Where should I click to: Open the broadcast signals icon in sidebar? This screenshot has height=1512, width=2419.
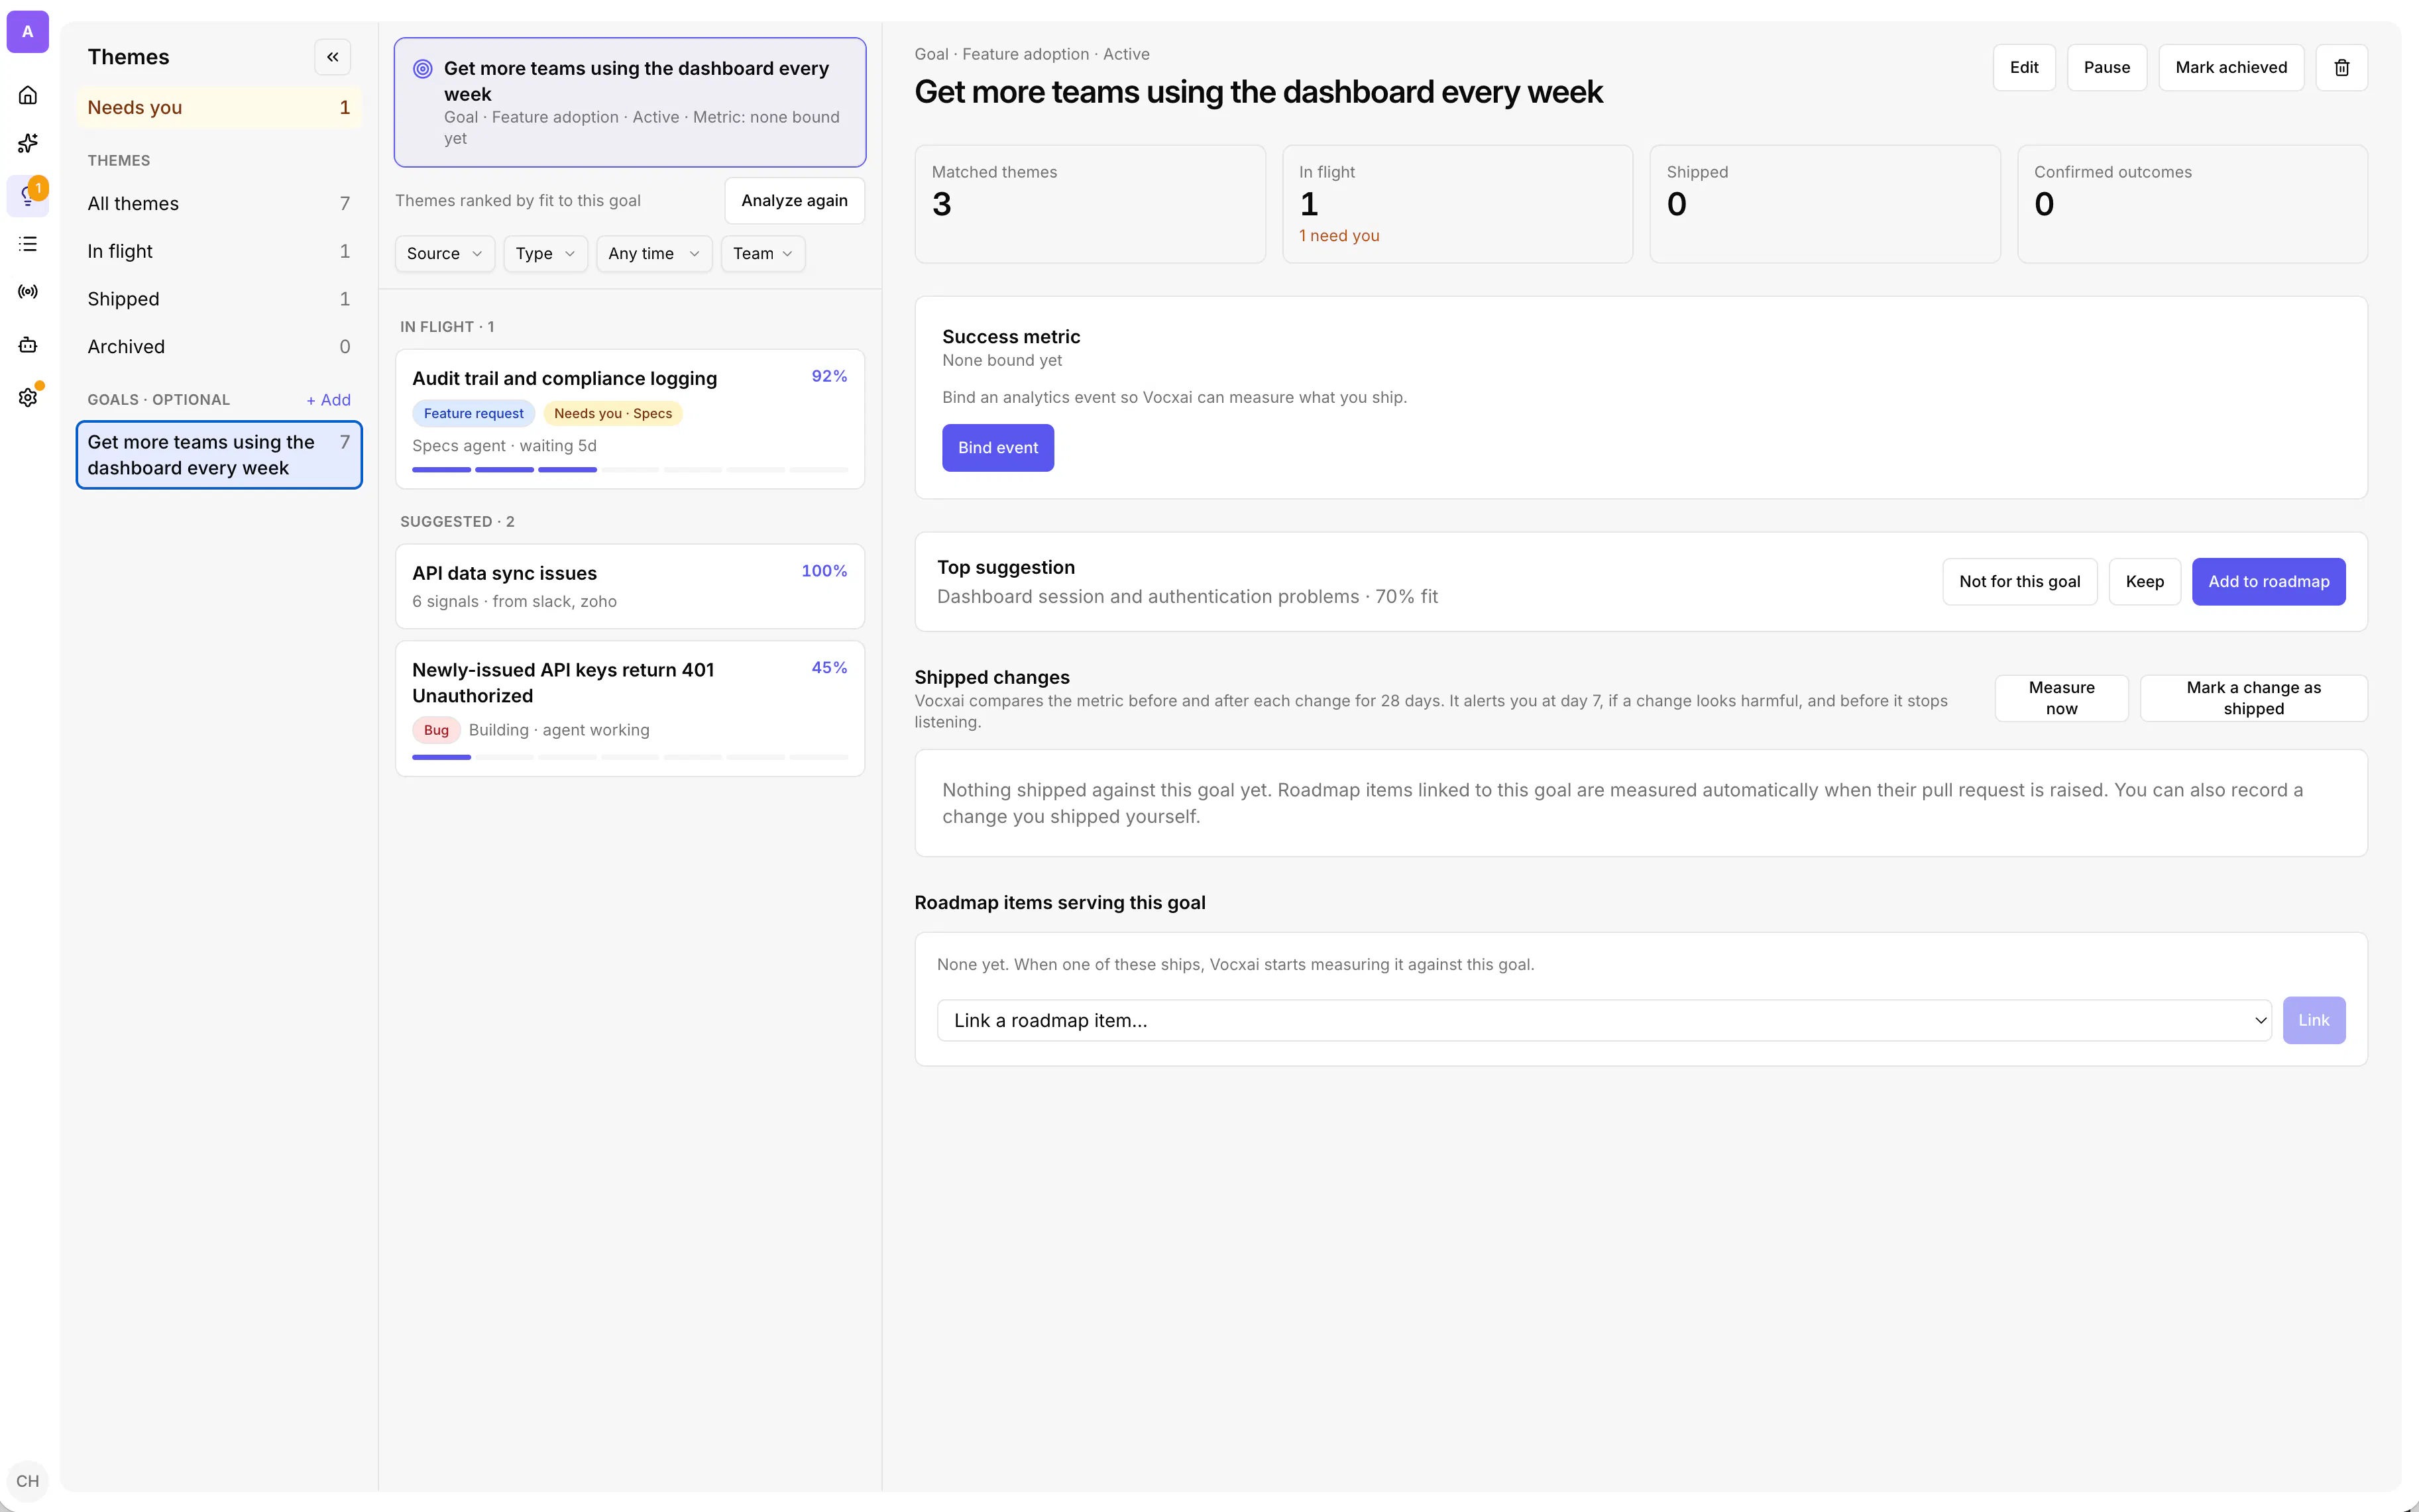click(28, 292)
